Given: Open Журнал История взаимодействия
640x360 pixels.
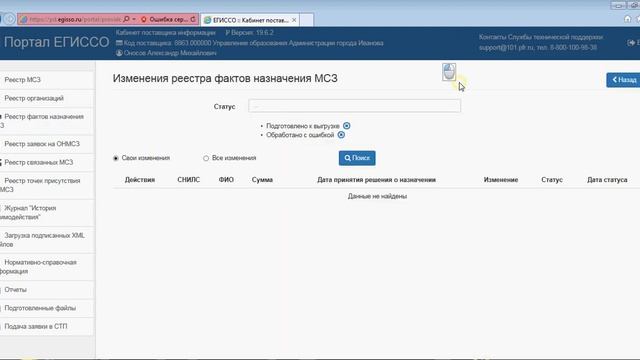Looking at the screenshot, I should [x=47, y=213].
